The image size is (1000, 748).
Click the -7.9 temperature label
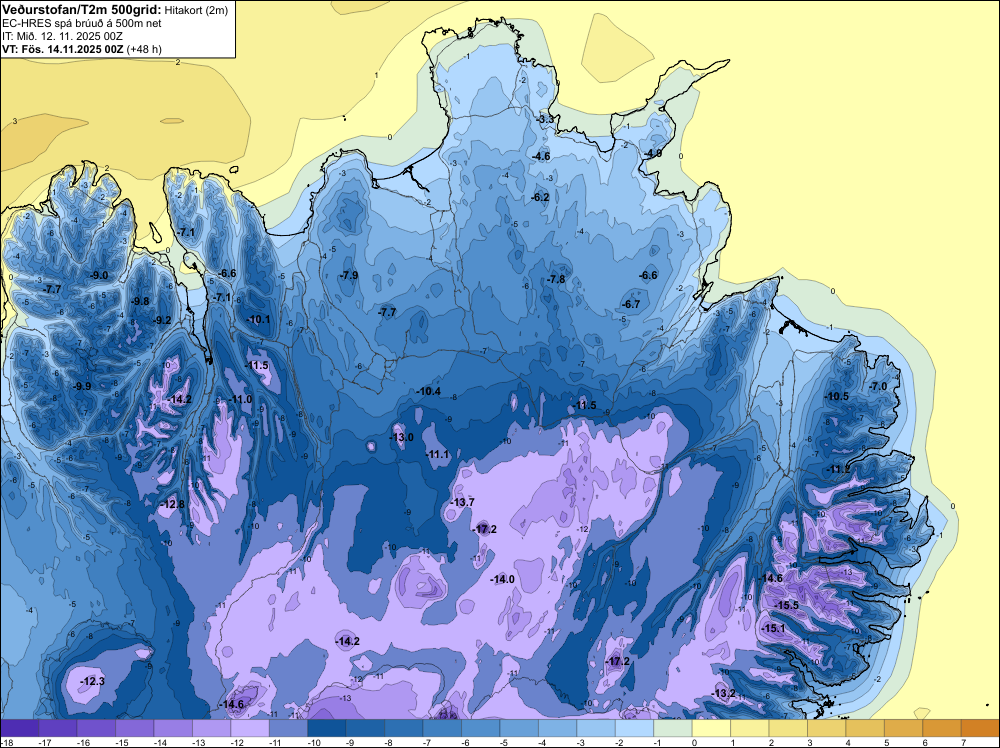click(x=349, y=275)
